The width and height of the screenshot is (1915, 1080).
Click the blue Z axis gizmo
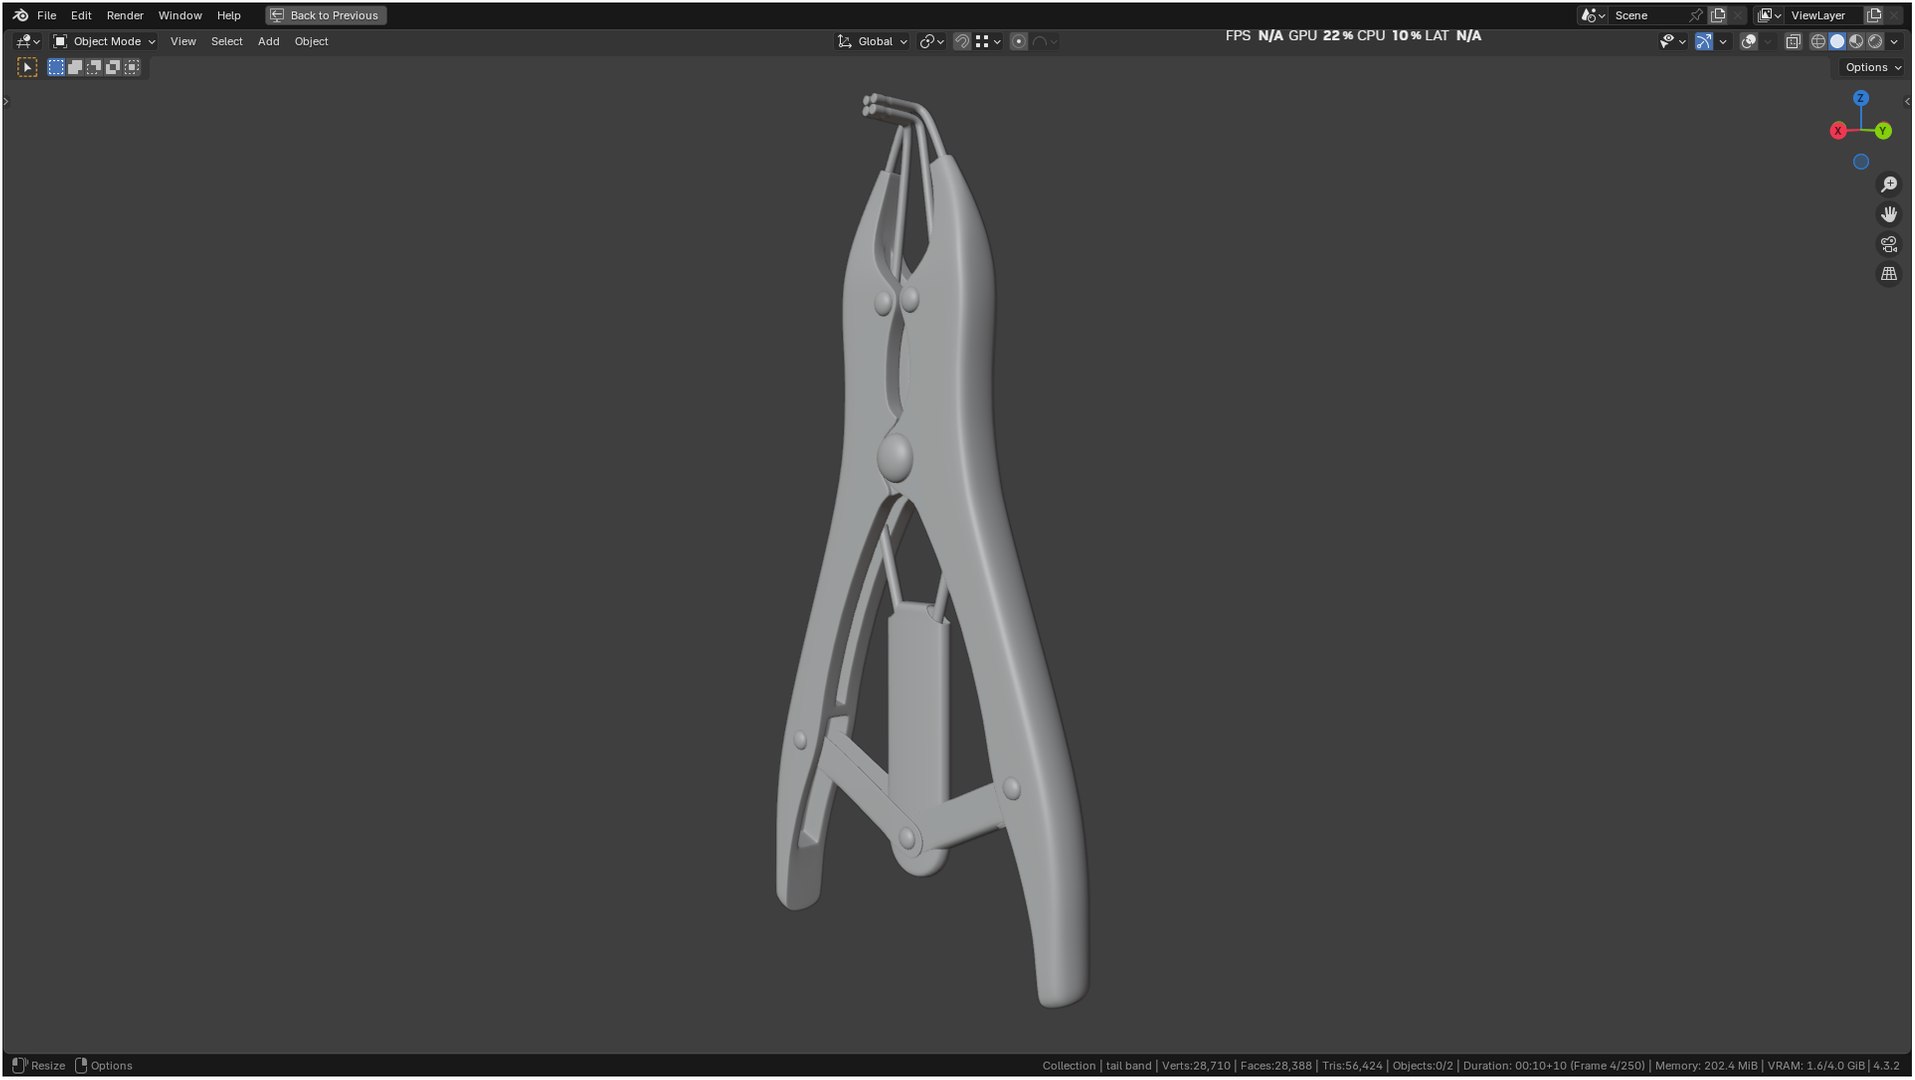coord(1860,98)
